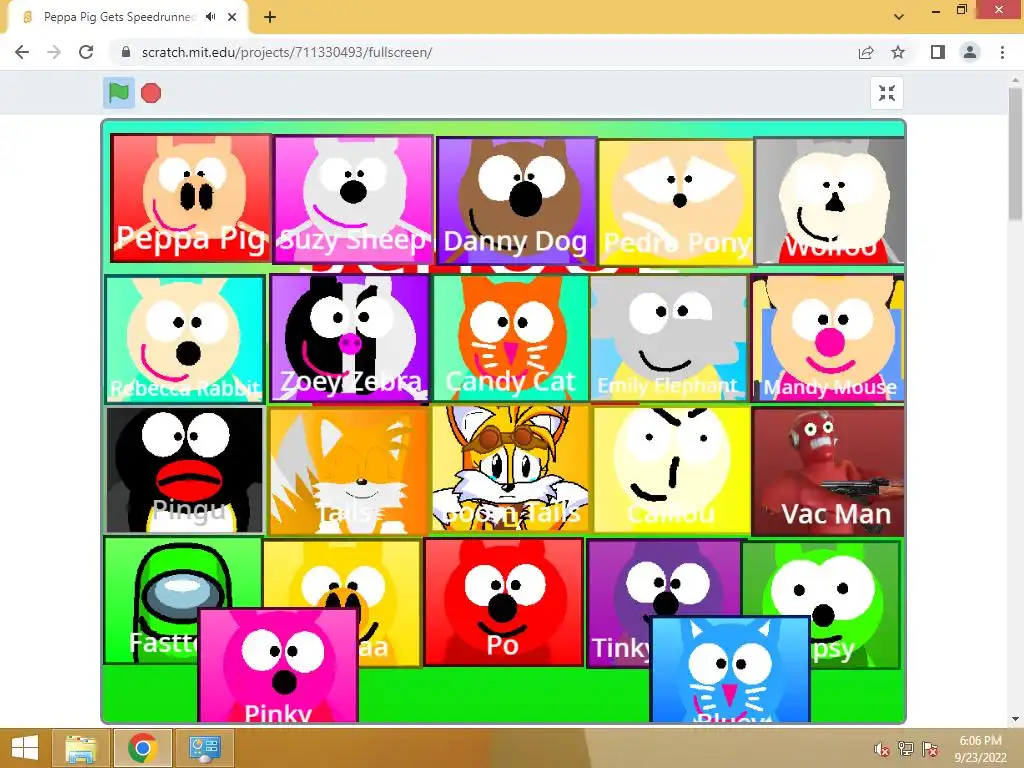This screenshot has height=768, width=1024.
Task: Toggle the browser side panel
Action: pyautogui.click(x=938, y=52)
